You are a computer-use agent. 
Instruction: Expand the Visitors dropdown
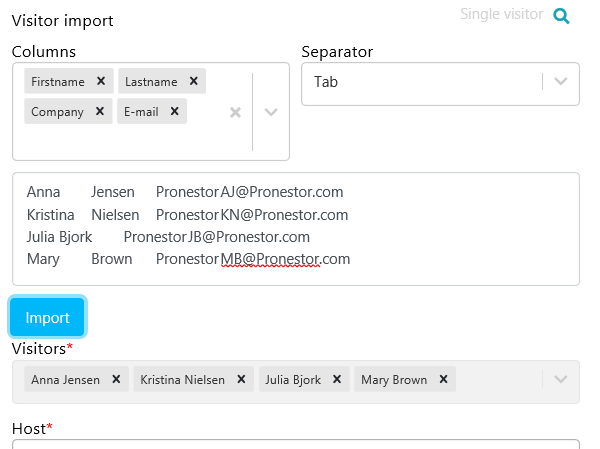coord(560,380)
